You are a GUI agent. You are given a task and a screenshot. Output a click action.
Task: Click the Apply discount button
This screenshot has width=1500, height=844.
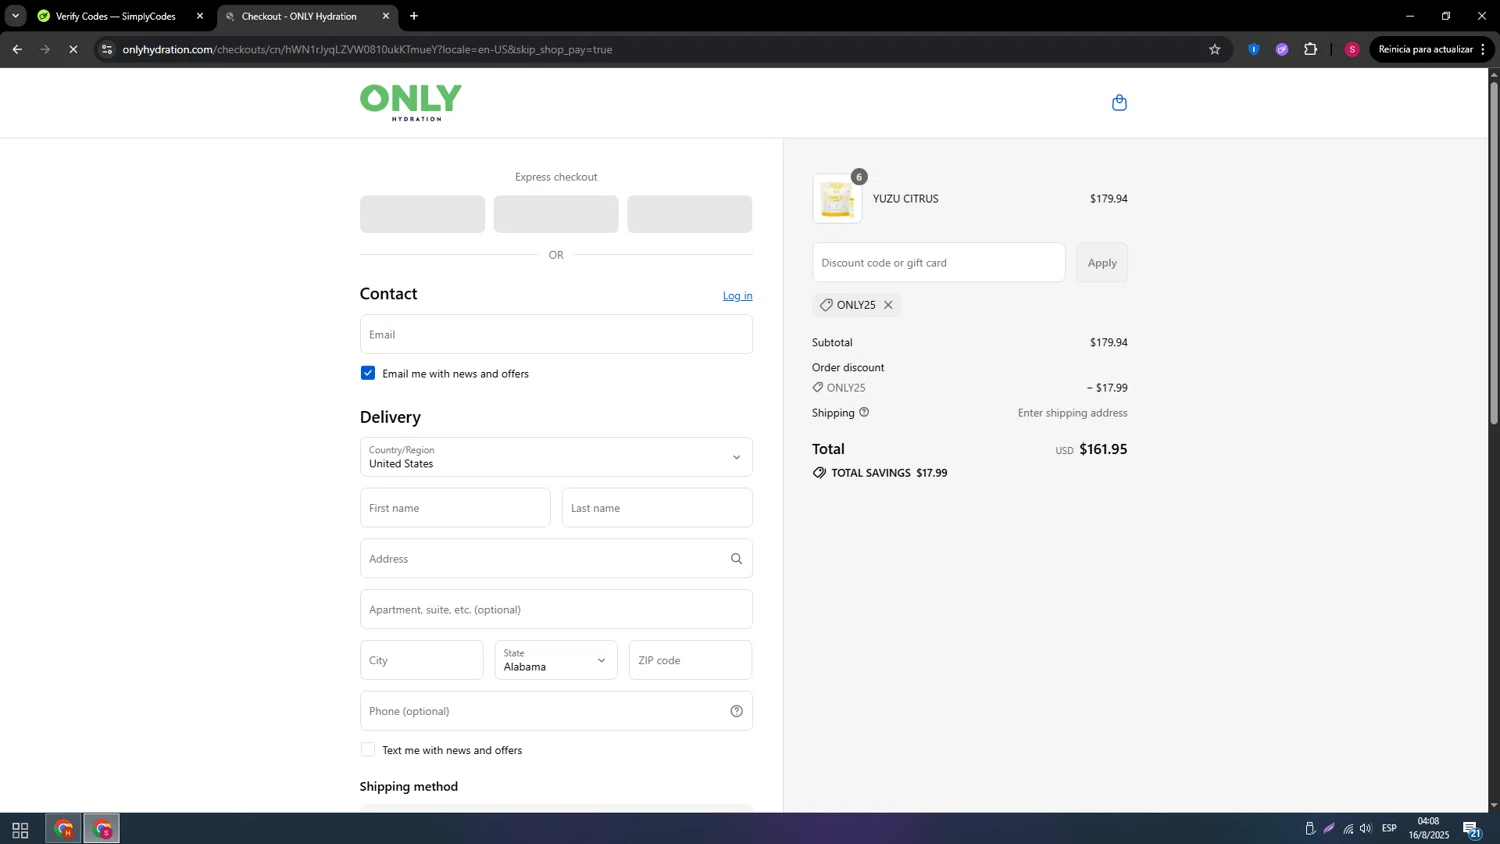pos(1102,263)
